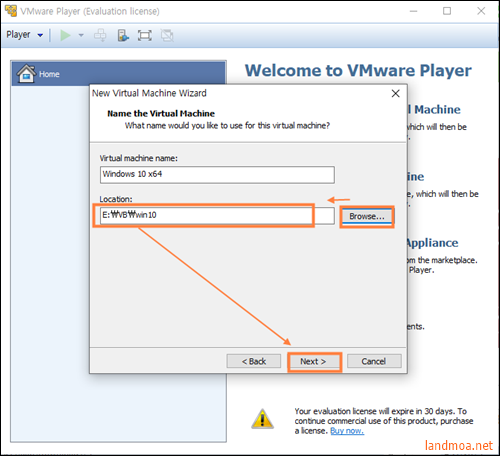The height and width of the screenshot is (456, 500).
Task: Expand the power options arrow beside Play
Action: point(81,35)
